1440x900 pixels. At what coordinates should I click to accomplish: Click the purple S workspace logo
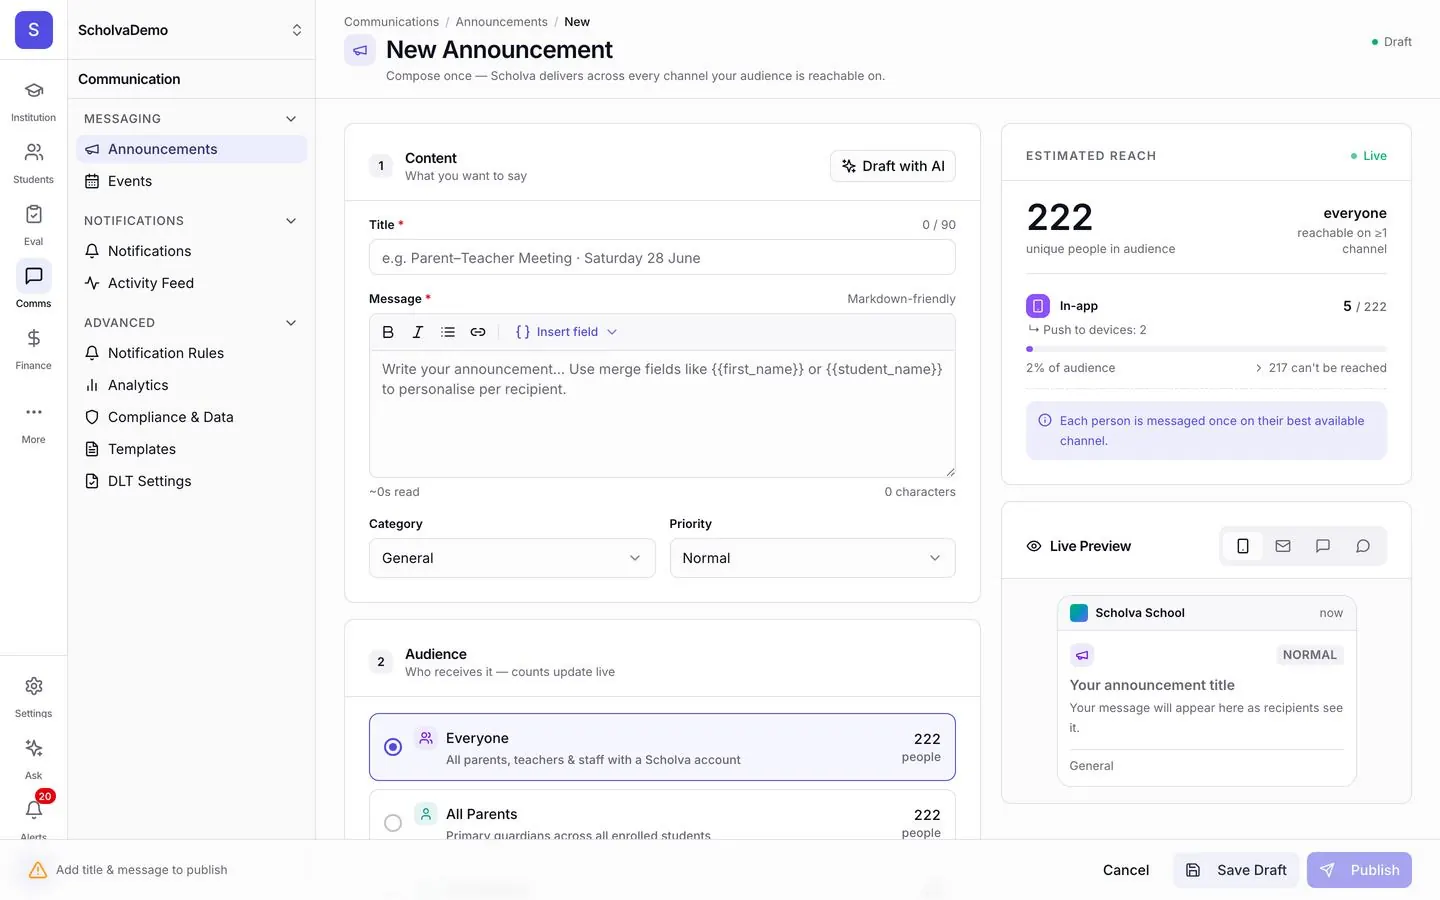pos(34,30)
